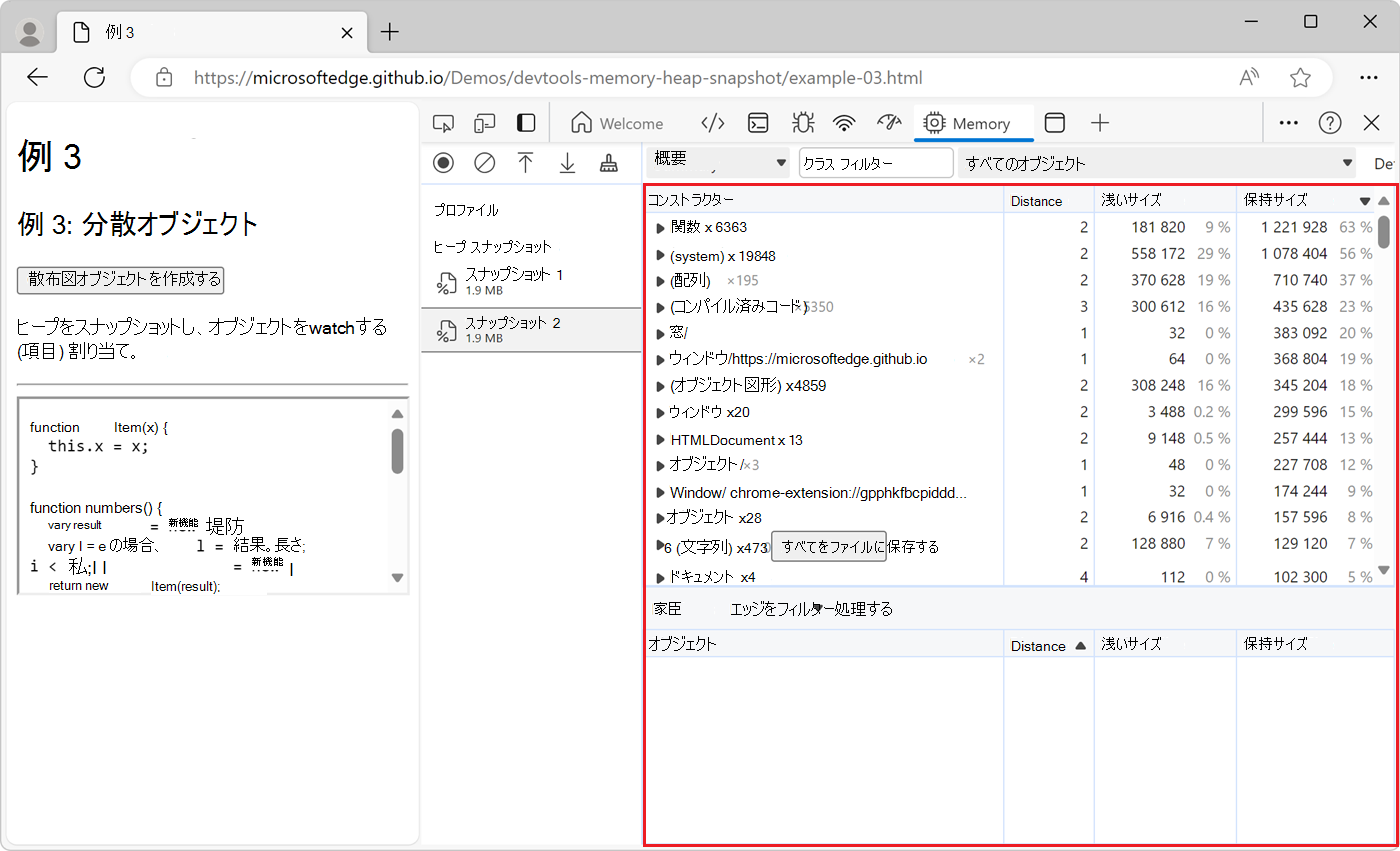Viewport: 1400px width, 851px height.
Task: Sort by Distance column in retainers table
Action: pyautogui.click(x=1049, y=645)
